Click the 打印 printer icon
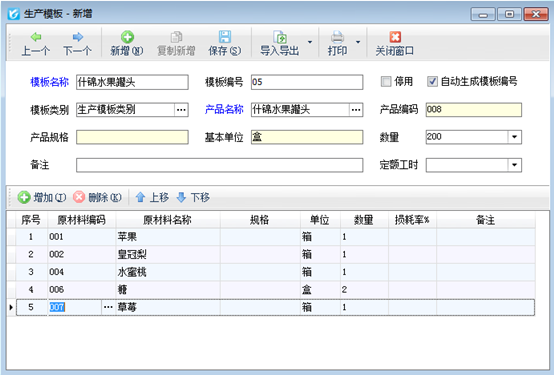 tap(337, 37)
